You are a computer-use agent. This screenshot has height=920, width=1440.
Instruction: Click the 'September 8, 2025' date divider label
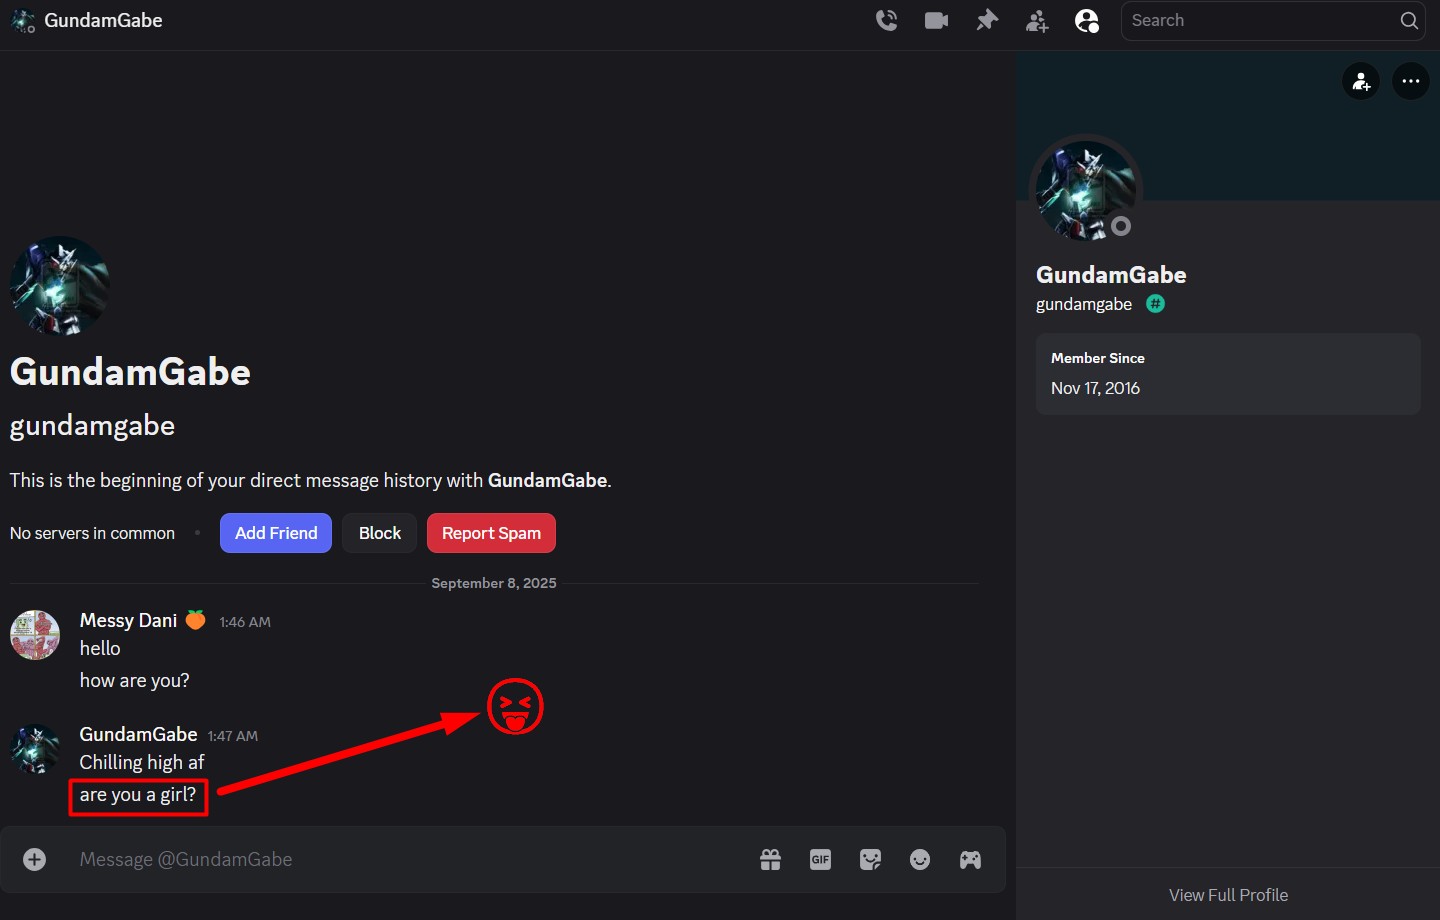(x=494, y=583)
